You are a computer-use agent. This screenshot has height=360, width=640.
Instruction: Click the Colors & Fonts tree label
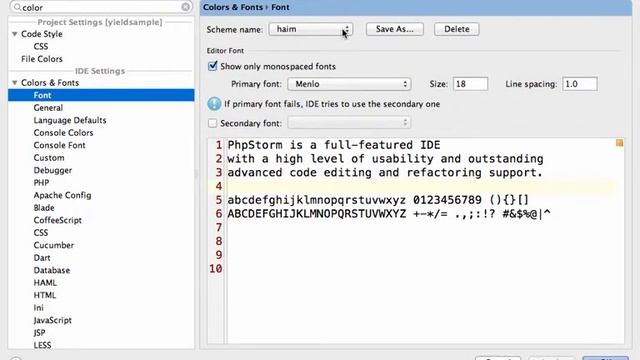click(x=50, y=82)
